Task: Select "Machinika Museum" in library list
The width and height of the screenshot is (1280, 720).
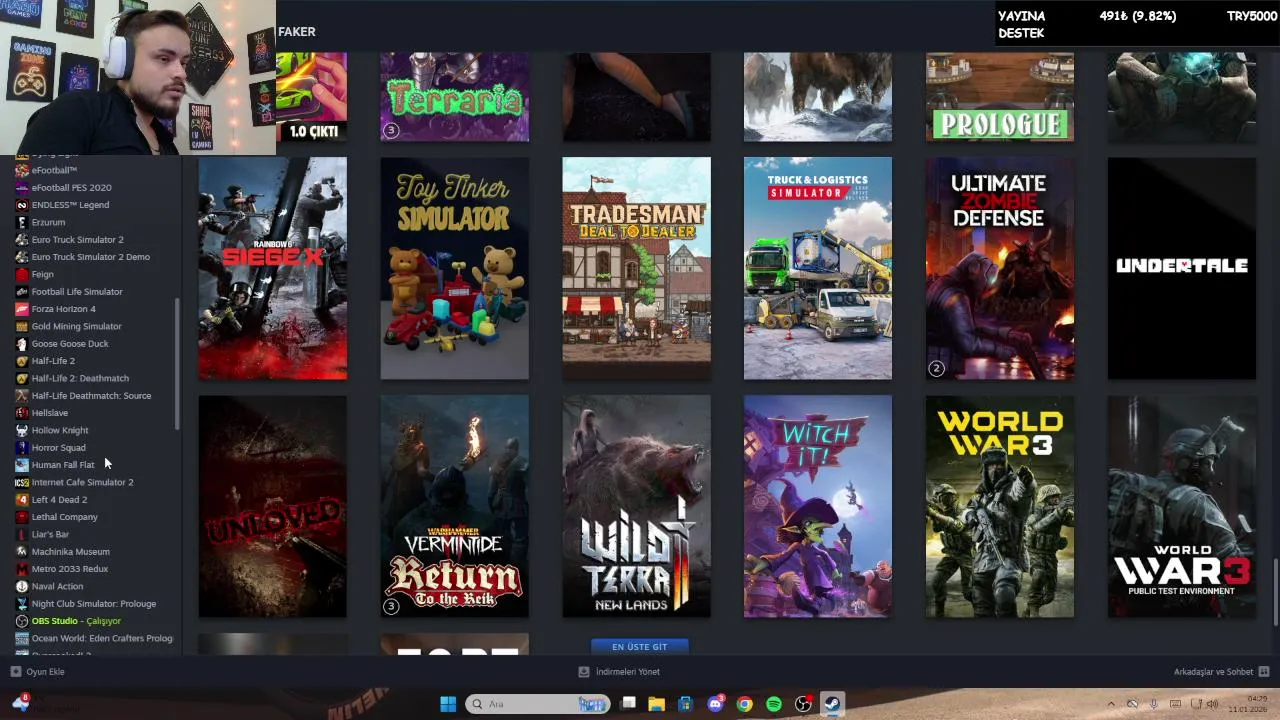Action: click(x=70, y=552)
